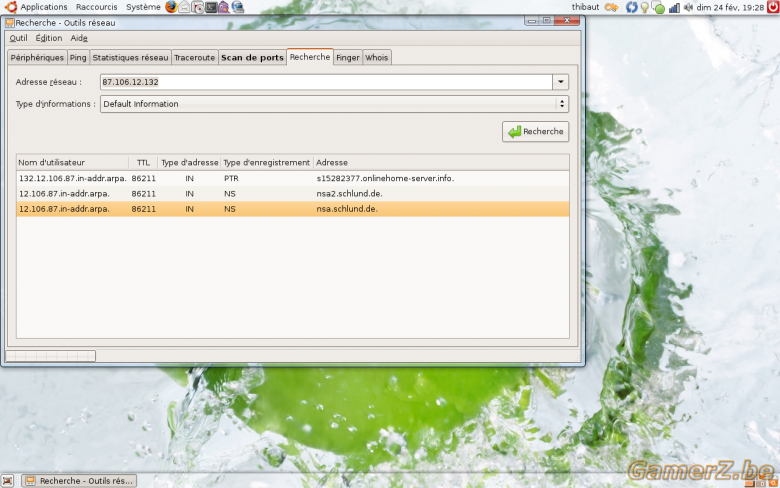780x488 pixels.
Task: Open the Applications menu
Action: click(44, 7)
